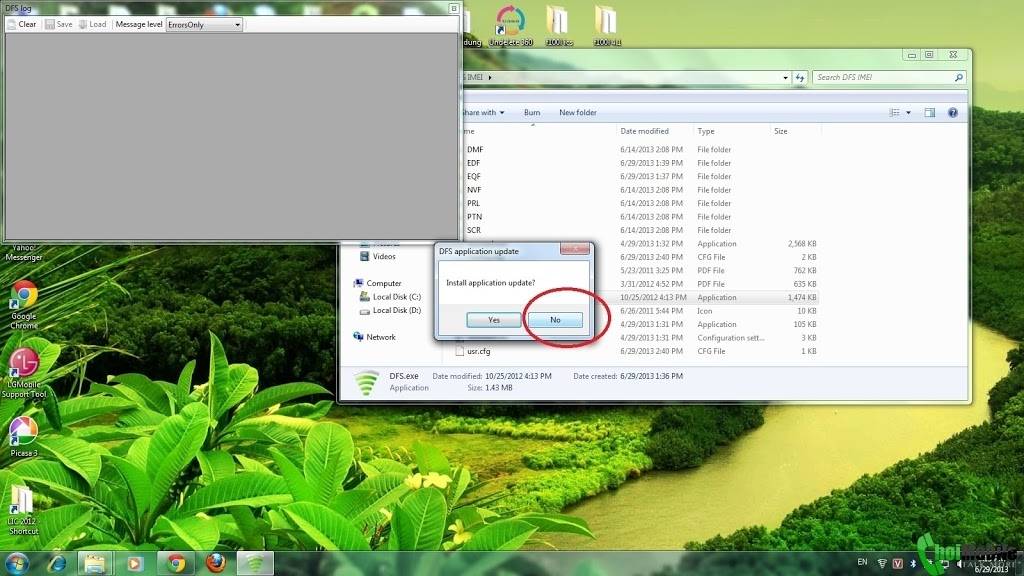The image size is (1024, 576).
Task: Open the LIC 2012 Shortcut desktop icon
Action: click(x=22, y=511)
